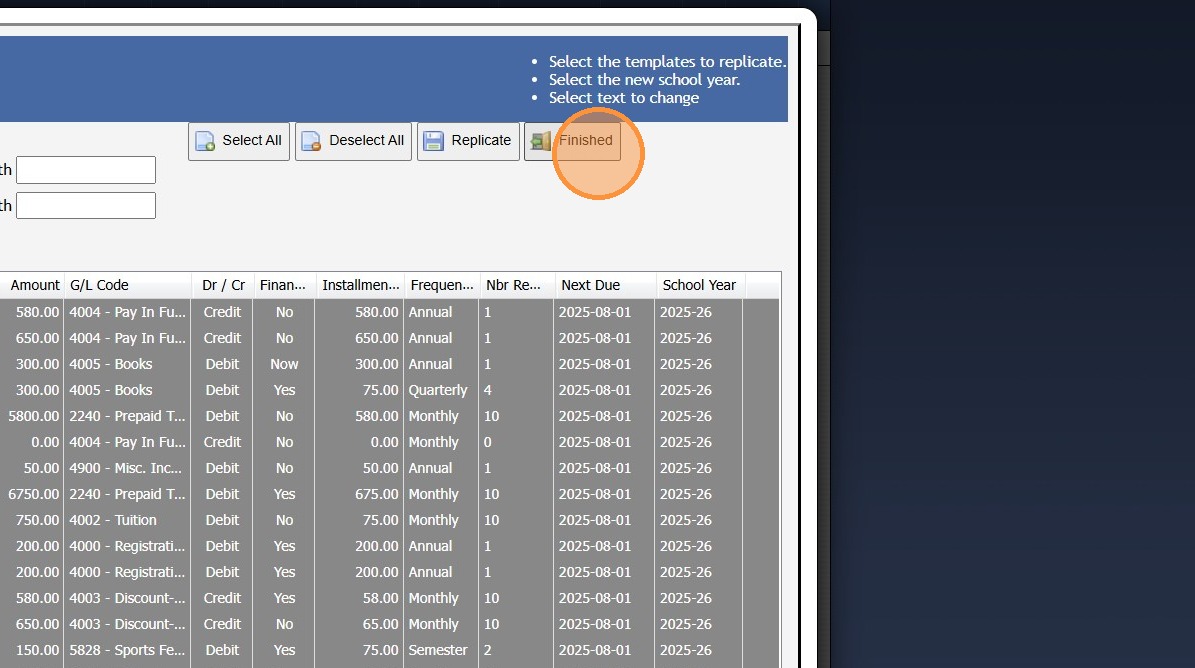Select the 750.00 amount cell
The image size is (1195, 668).
point(32,520)
